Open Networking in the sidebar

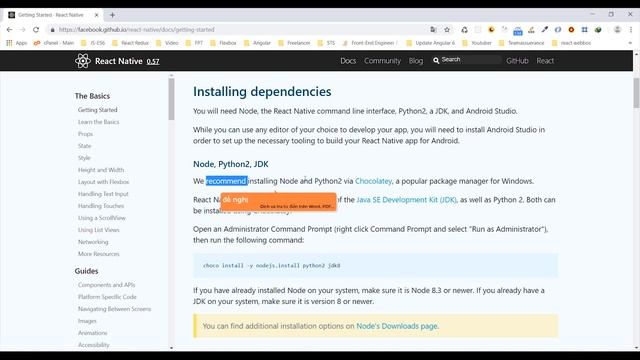93,242
